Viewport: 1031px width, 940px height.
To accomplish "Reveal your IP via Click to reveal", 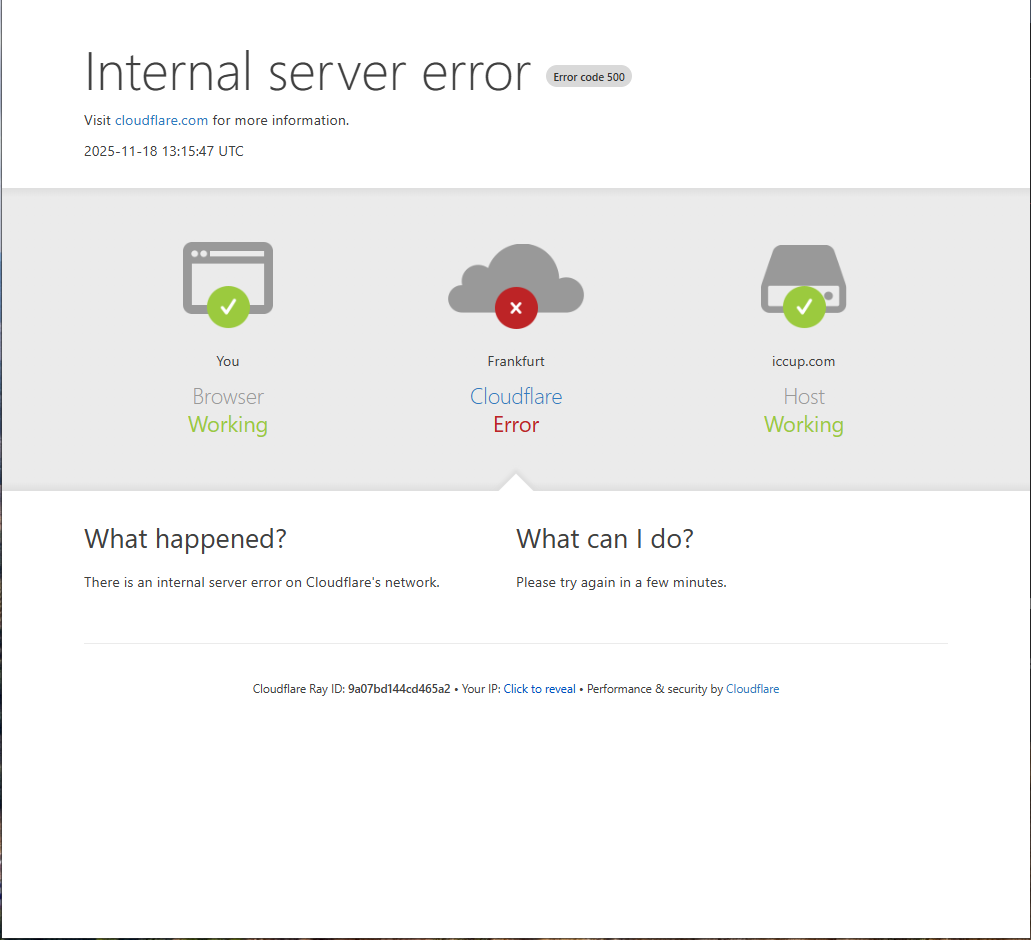I will [539, 689].
